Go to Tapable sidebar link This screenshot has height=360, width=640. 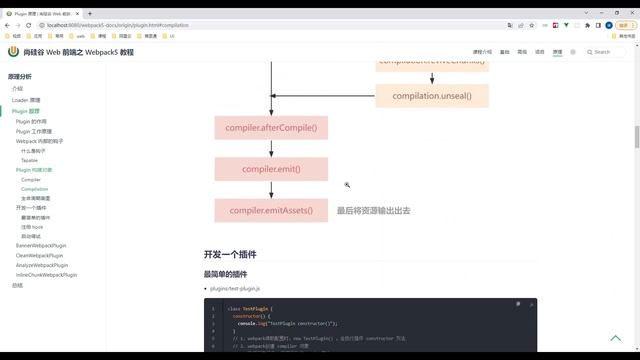(x=29, y=160)
